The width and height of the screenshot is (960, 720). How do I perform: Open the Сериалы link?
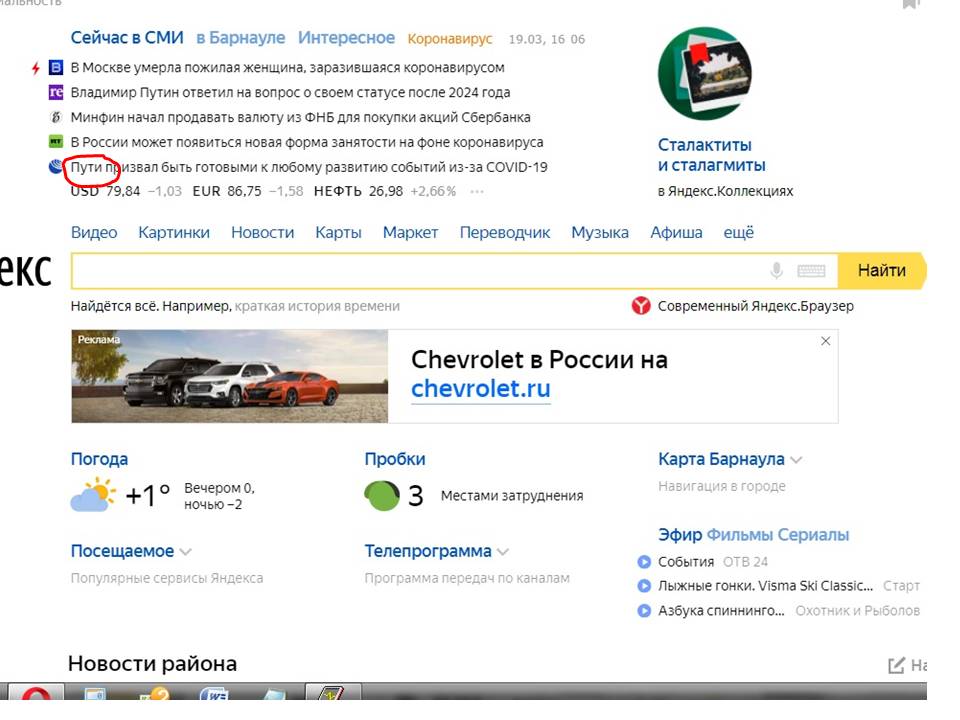point(813,535)
